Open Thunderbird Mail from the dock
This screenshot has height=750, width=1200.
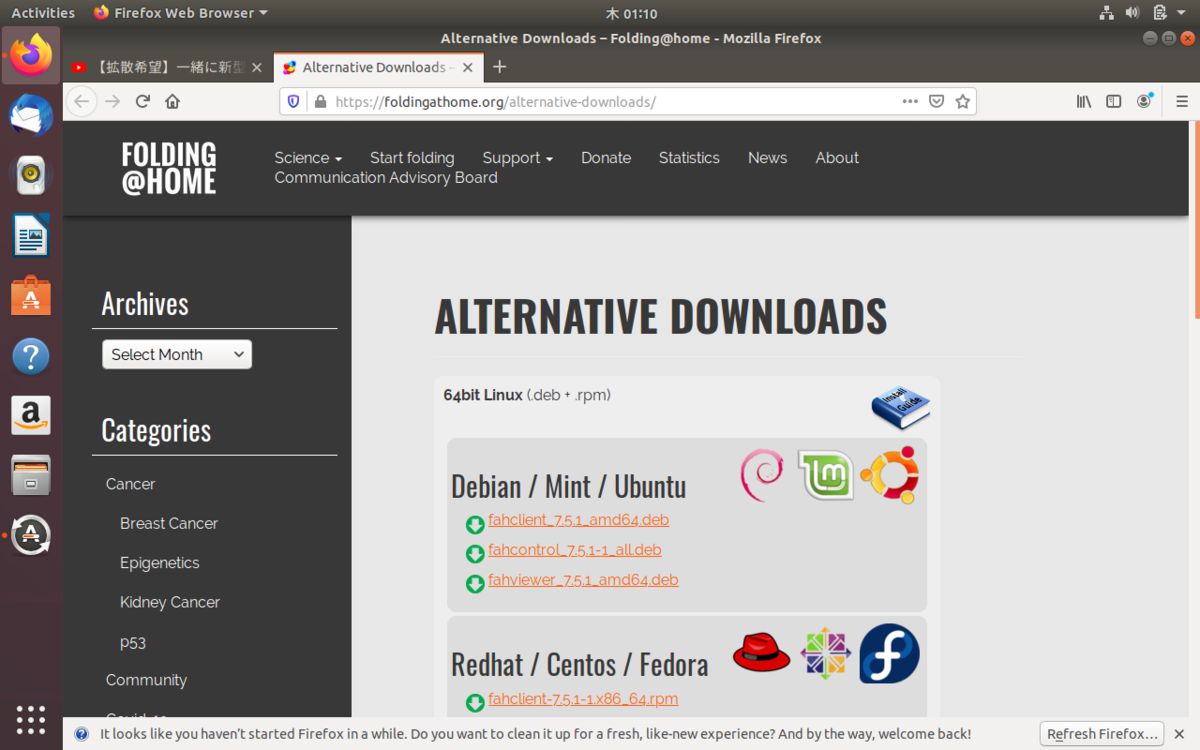click(x=31, y=115)
